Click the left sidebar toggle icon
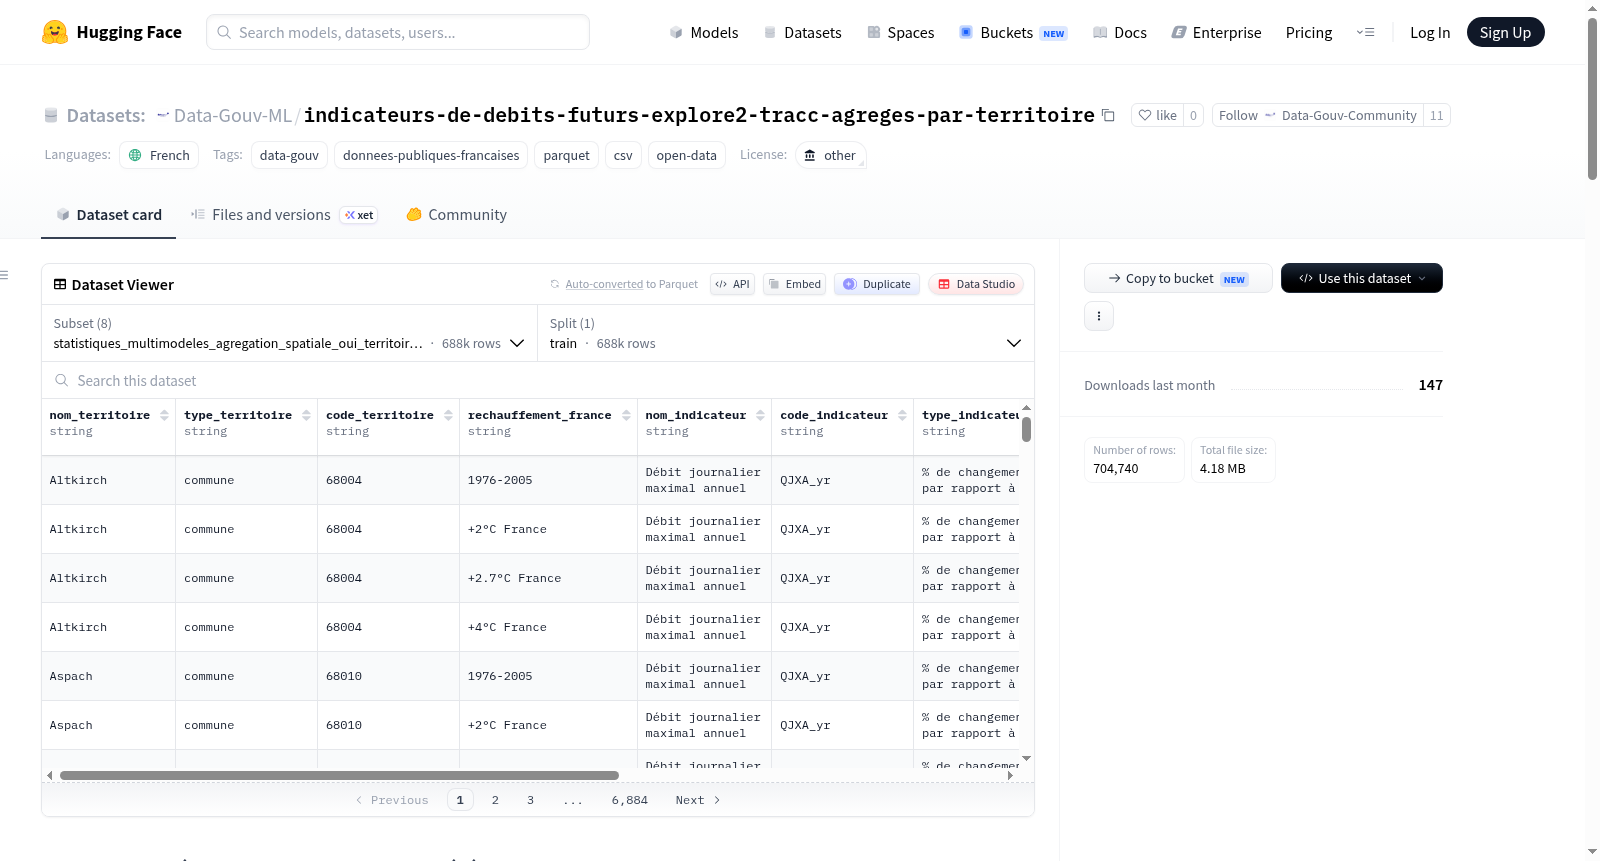The image size is (1600, 861). [4, 275]
